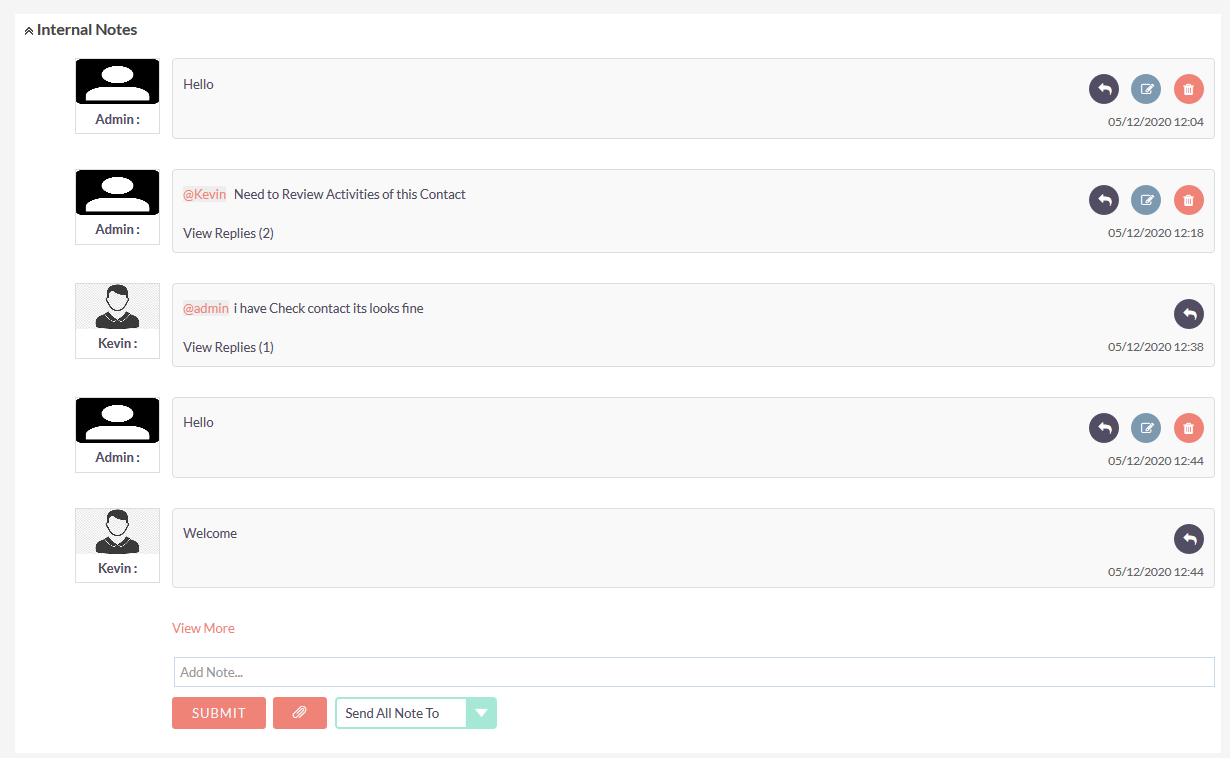Screen dimensions: 1230x758
Task: Click the @Kevin mention tag
Action: (x=204, y=194)
